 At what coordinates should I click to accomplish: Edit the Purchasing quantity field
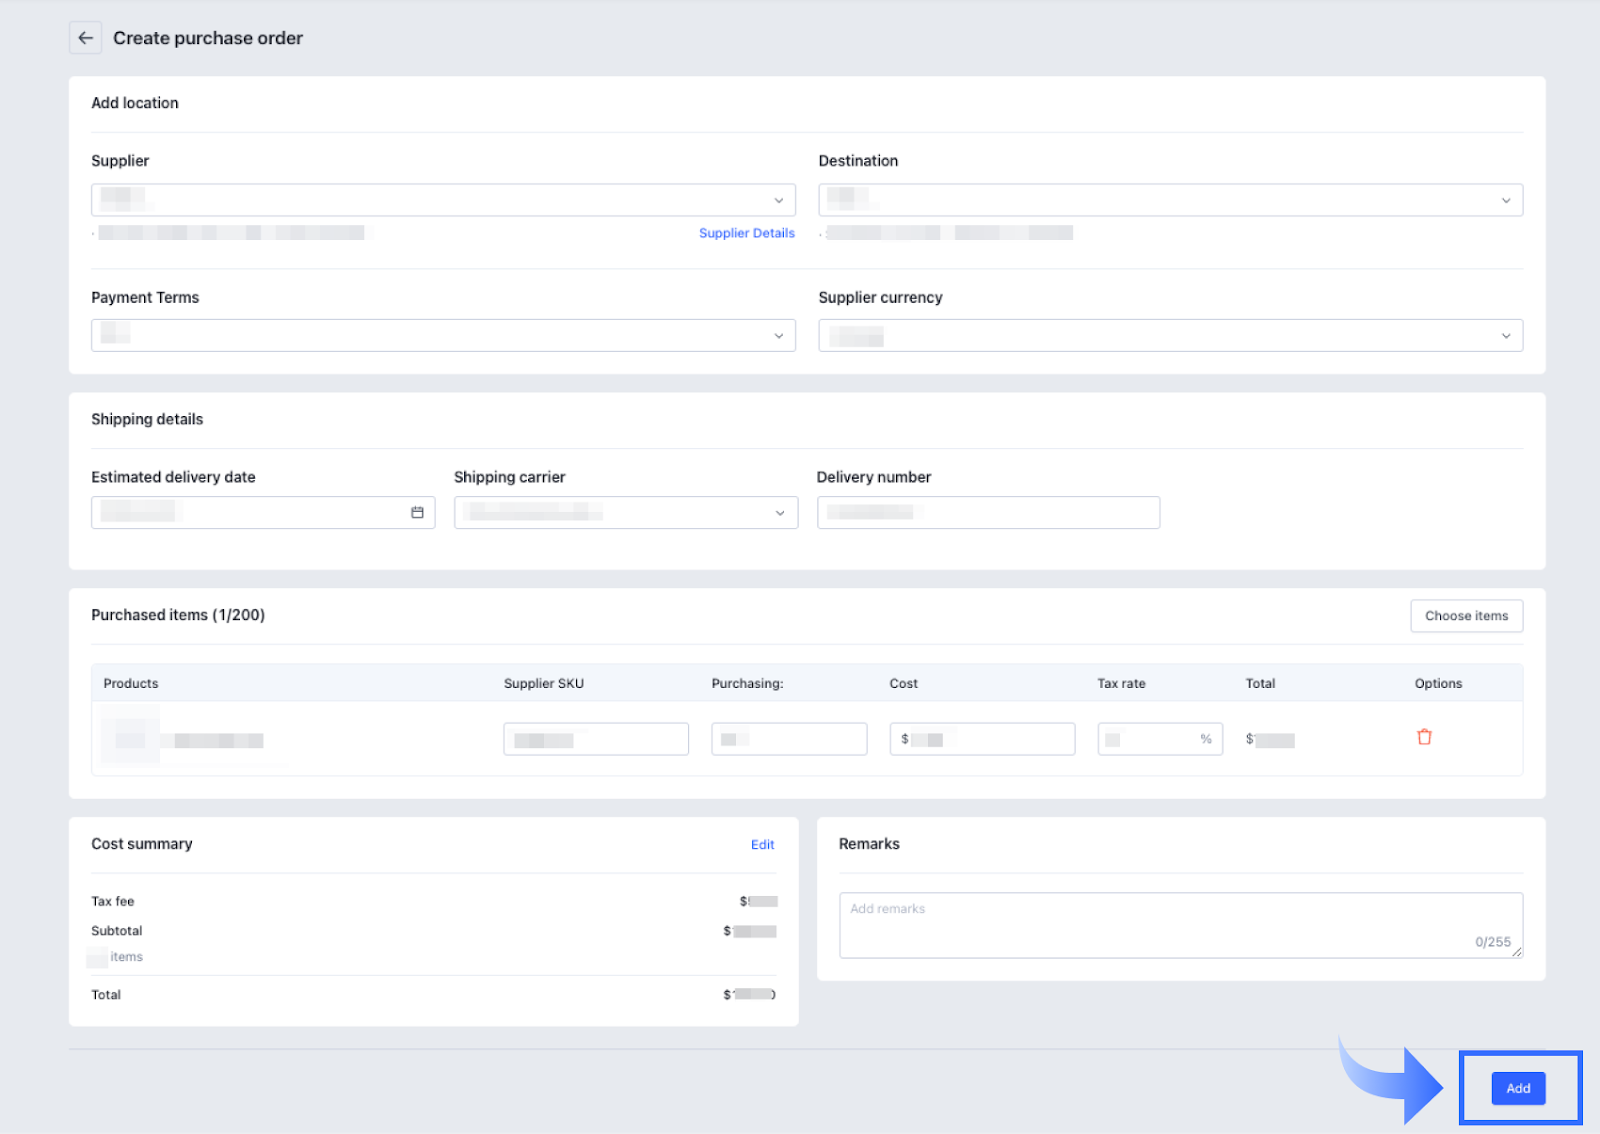[789, 739]
